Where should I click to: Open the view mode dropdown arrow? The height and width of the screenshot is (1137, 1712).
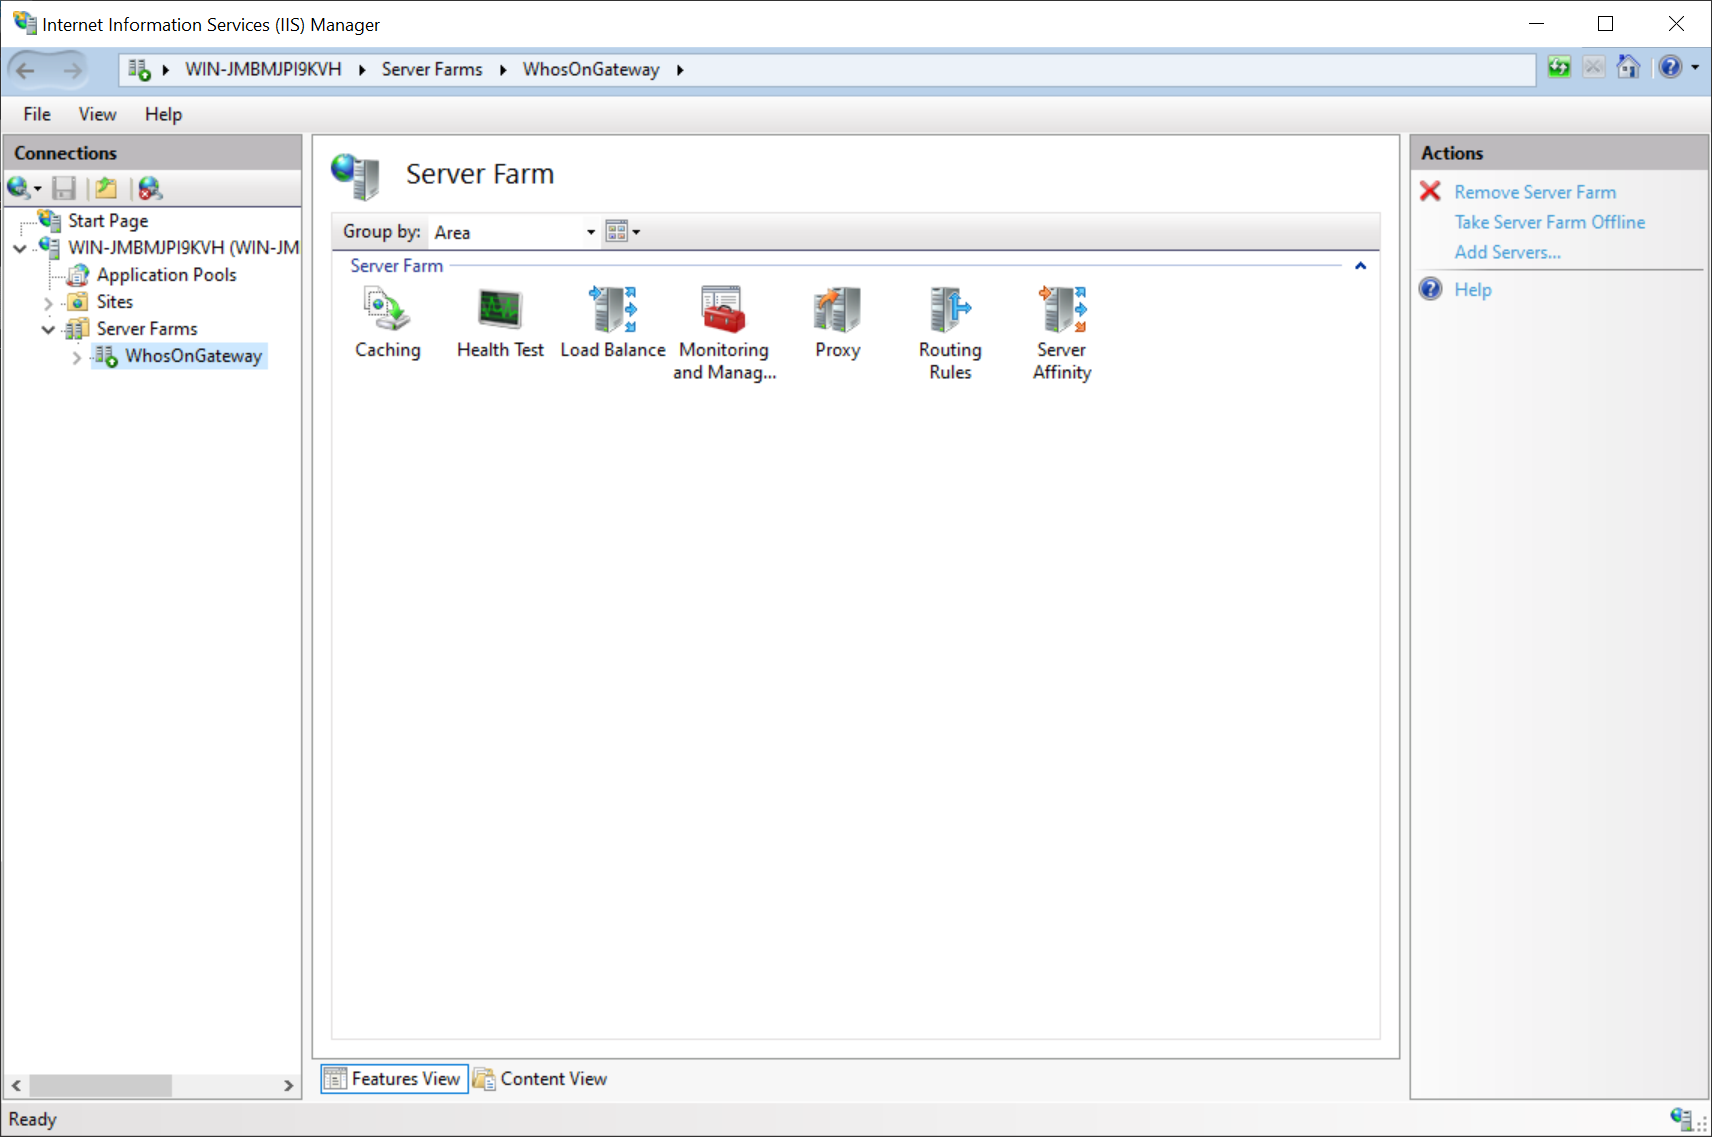[636, 232]
